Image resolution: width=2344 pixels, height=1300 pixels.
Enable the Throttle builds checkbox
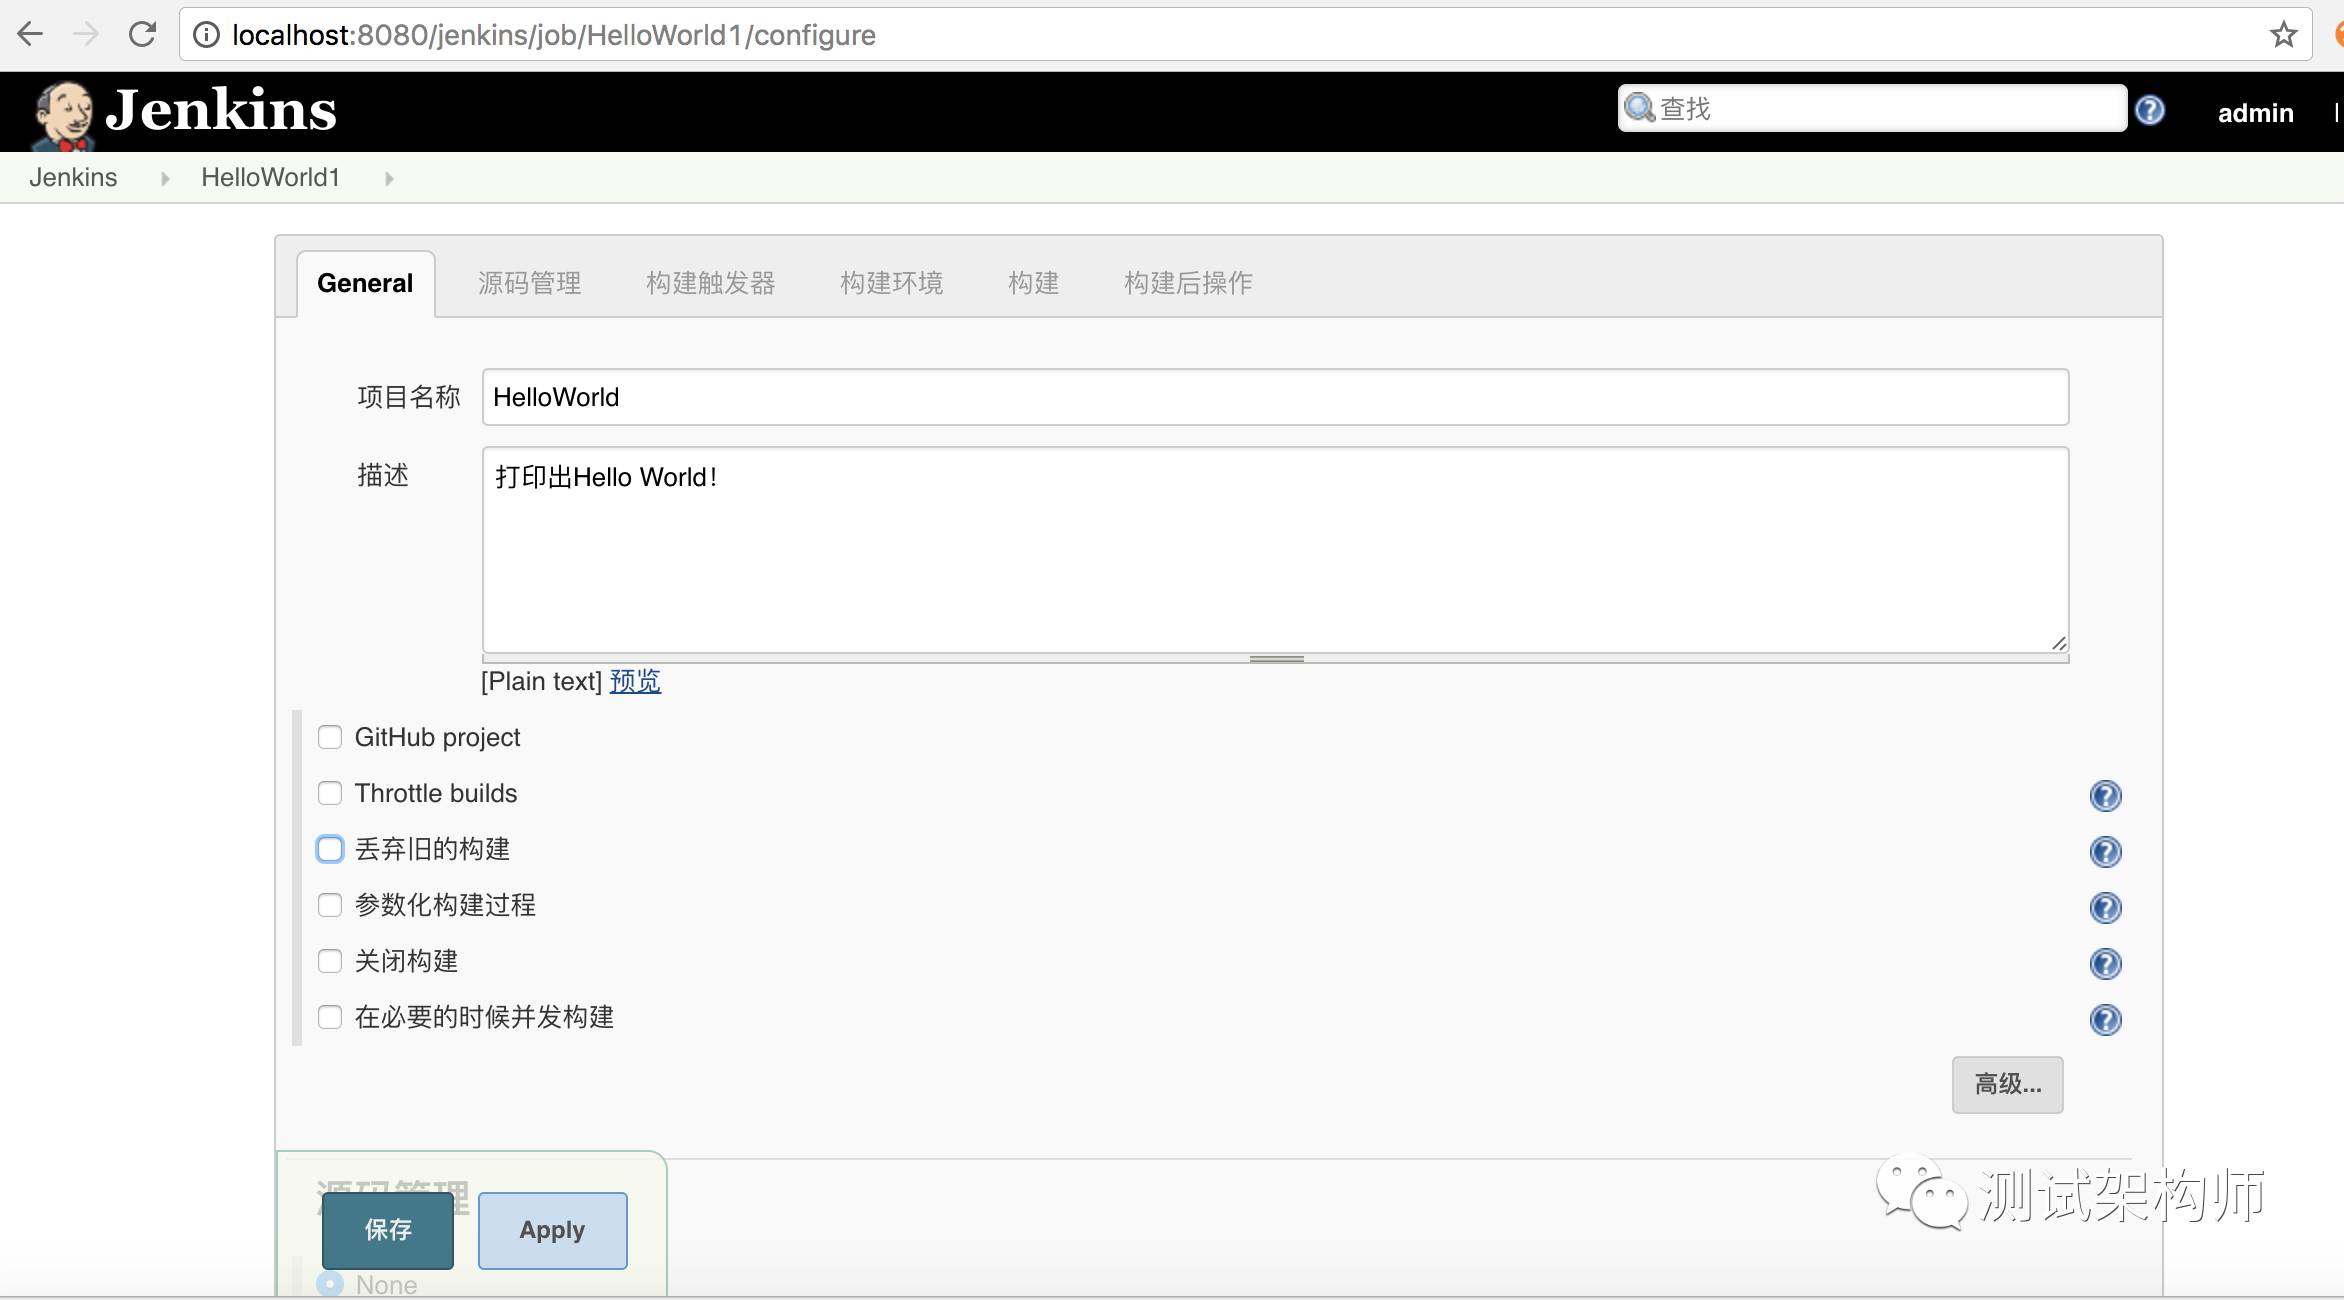click(330, 793)
